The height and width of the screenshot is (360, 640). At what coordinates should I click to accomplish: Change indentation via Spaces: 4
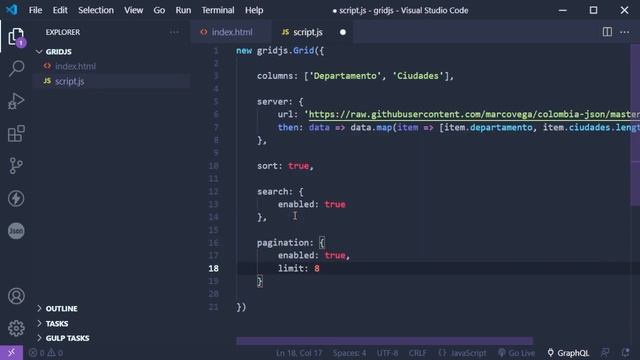click(x=349, y=353)
